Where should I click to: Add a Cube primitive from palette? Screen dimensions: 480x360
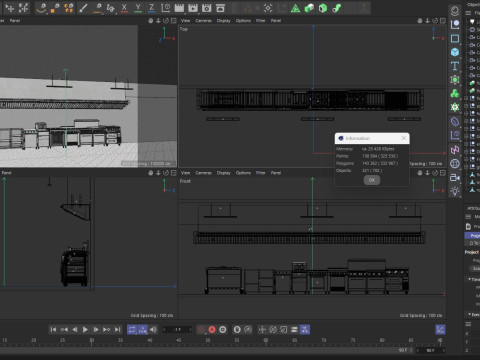coord(455,52)
